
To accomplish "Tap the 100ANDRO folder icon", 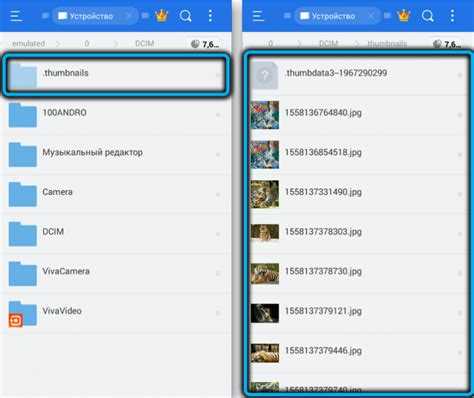I will 23,115.
